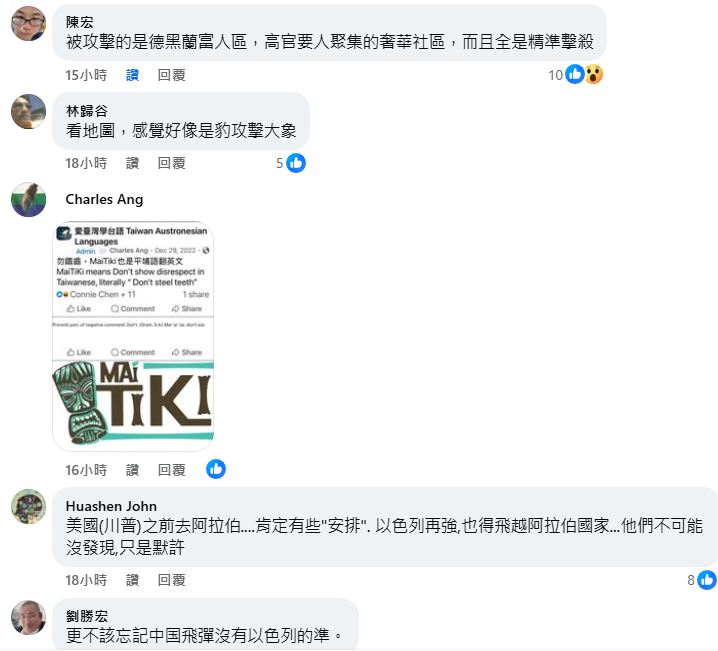718x651 pixels.
Task: View reactions on 陳宏's comment
Action: pyautogui.click(x=576, y=75)
